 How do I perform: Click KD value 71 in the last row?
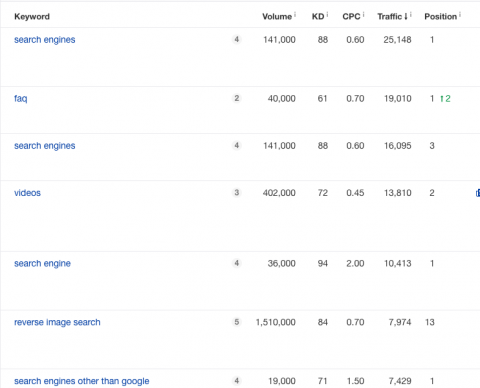pos(323,381)
